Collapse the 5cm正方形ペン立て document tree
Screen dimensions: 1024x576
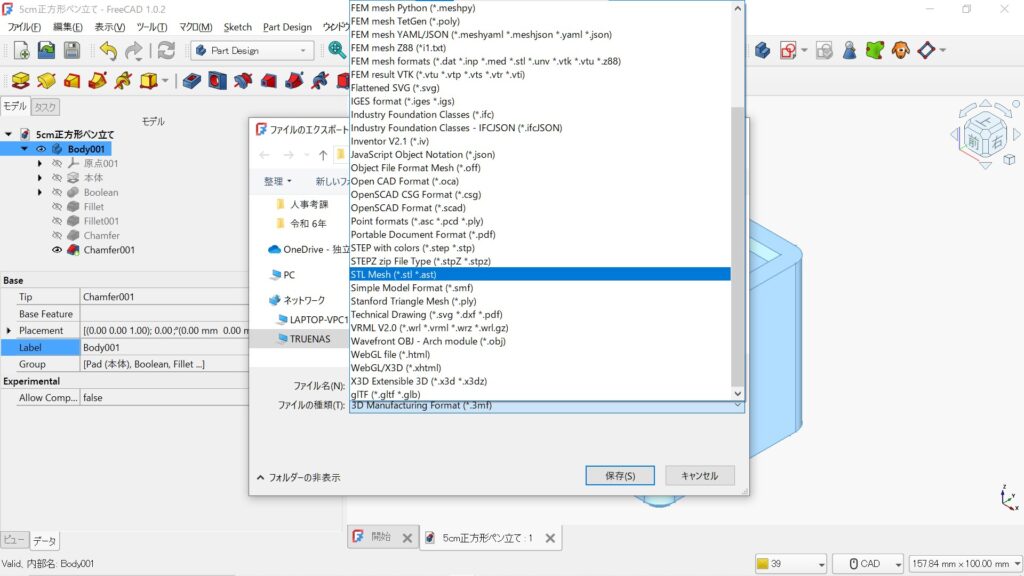coord(9,134)
